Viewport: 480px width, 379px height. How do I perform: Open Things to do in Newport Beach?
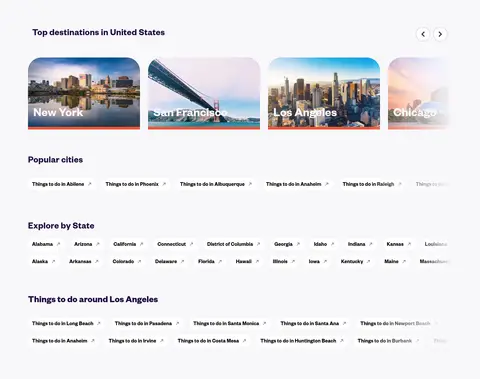click(399, 323)
